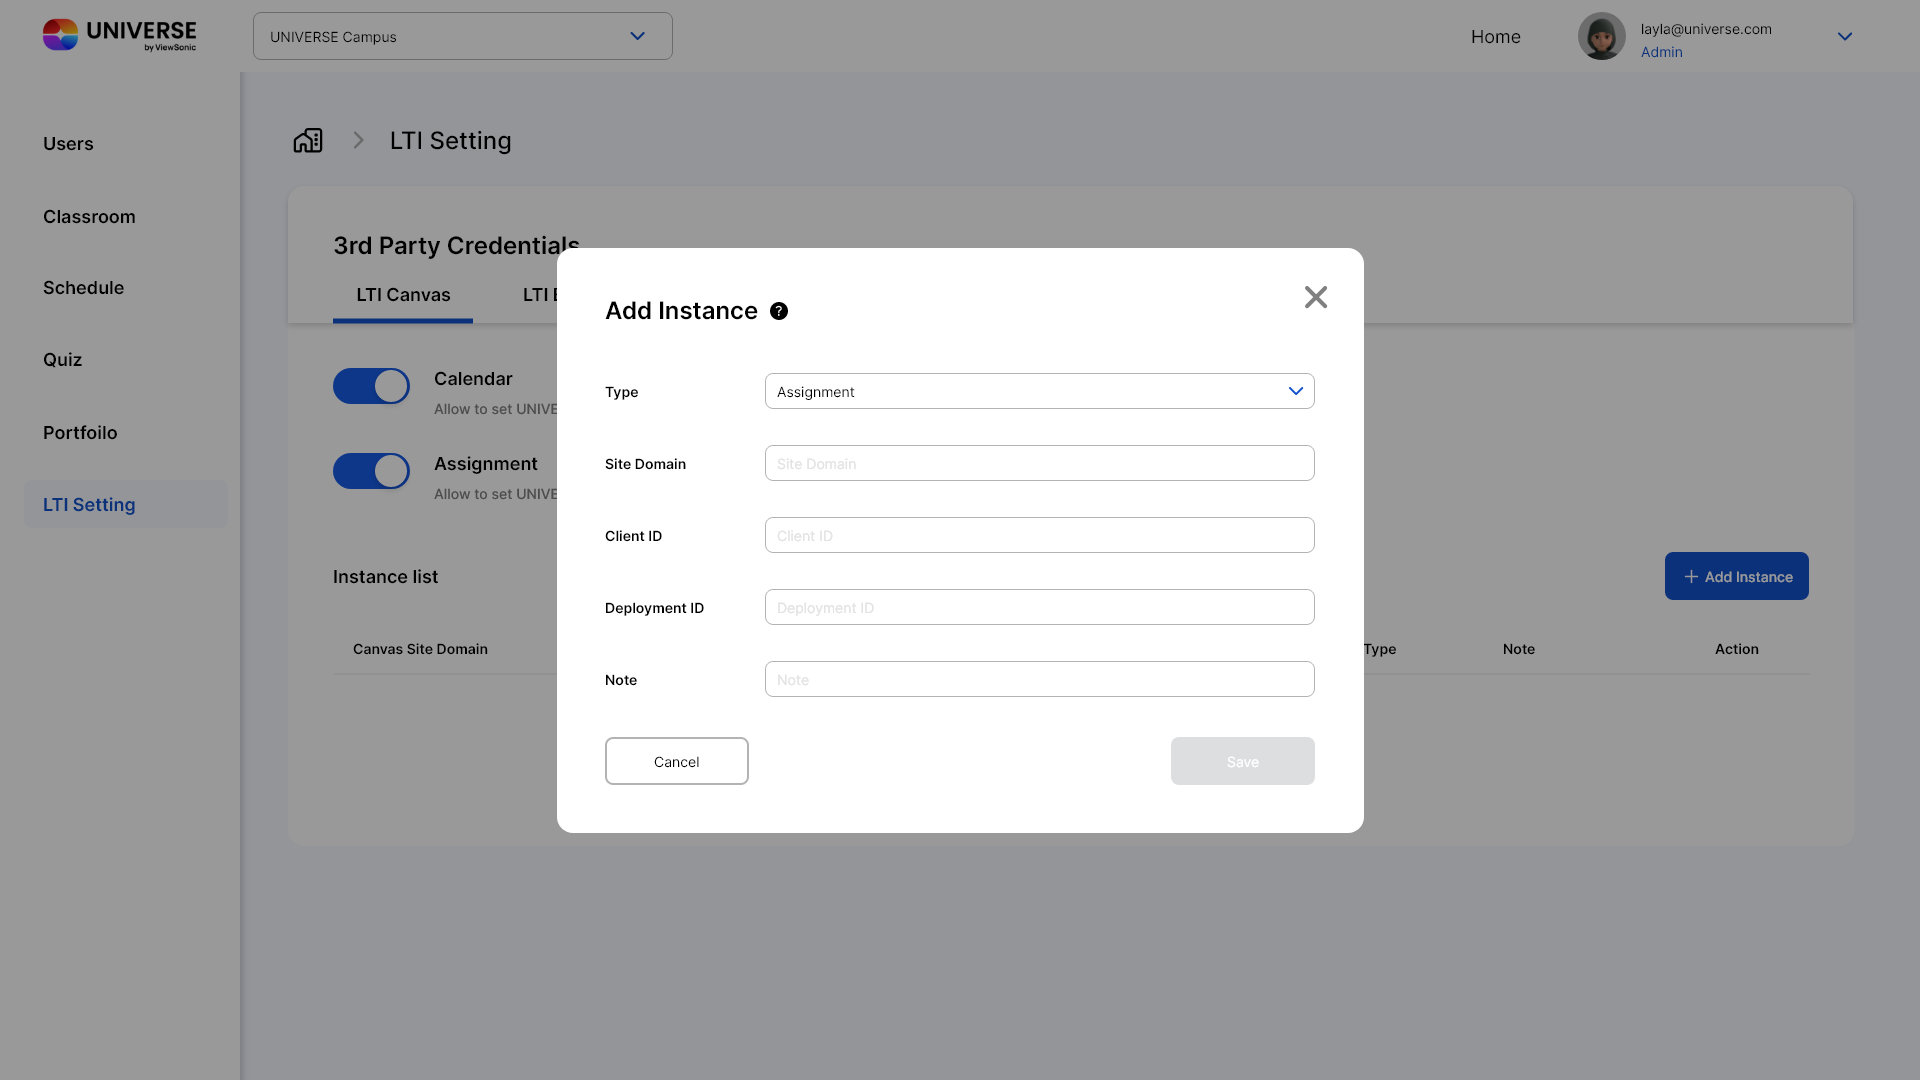Close the Add Instance dialog
The image size is (1920, 1080).
pyautogui.click(x=1315, y=297)
